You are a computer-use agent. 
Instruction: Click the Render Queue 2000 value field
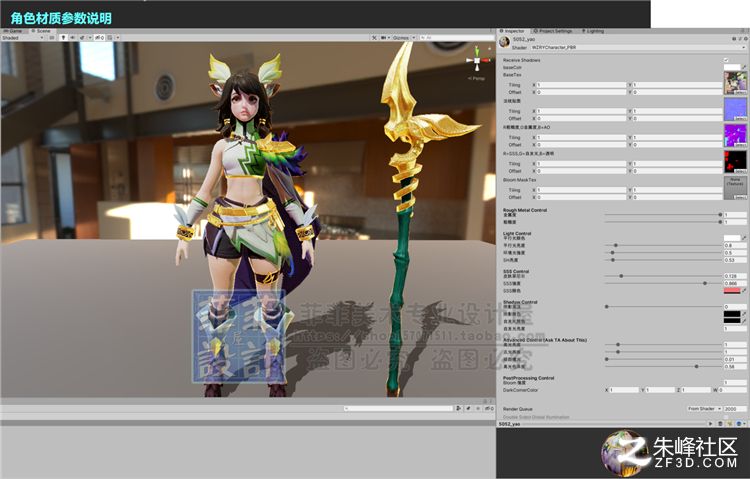coord(735,409)
